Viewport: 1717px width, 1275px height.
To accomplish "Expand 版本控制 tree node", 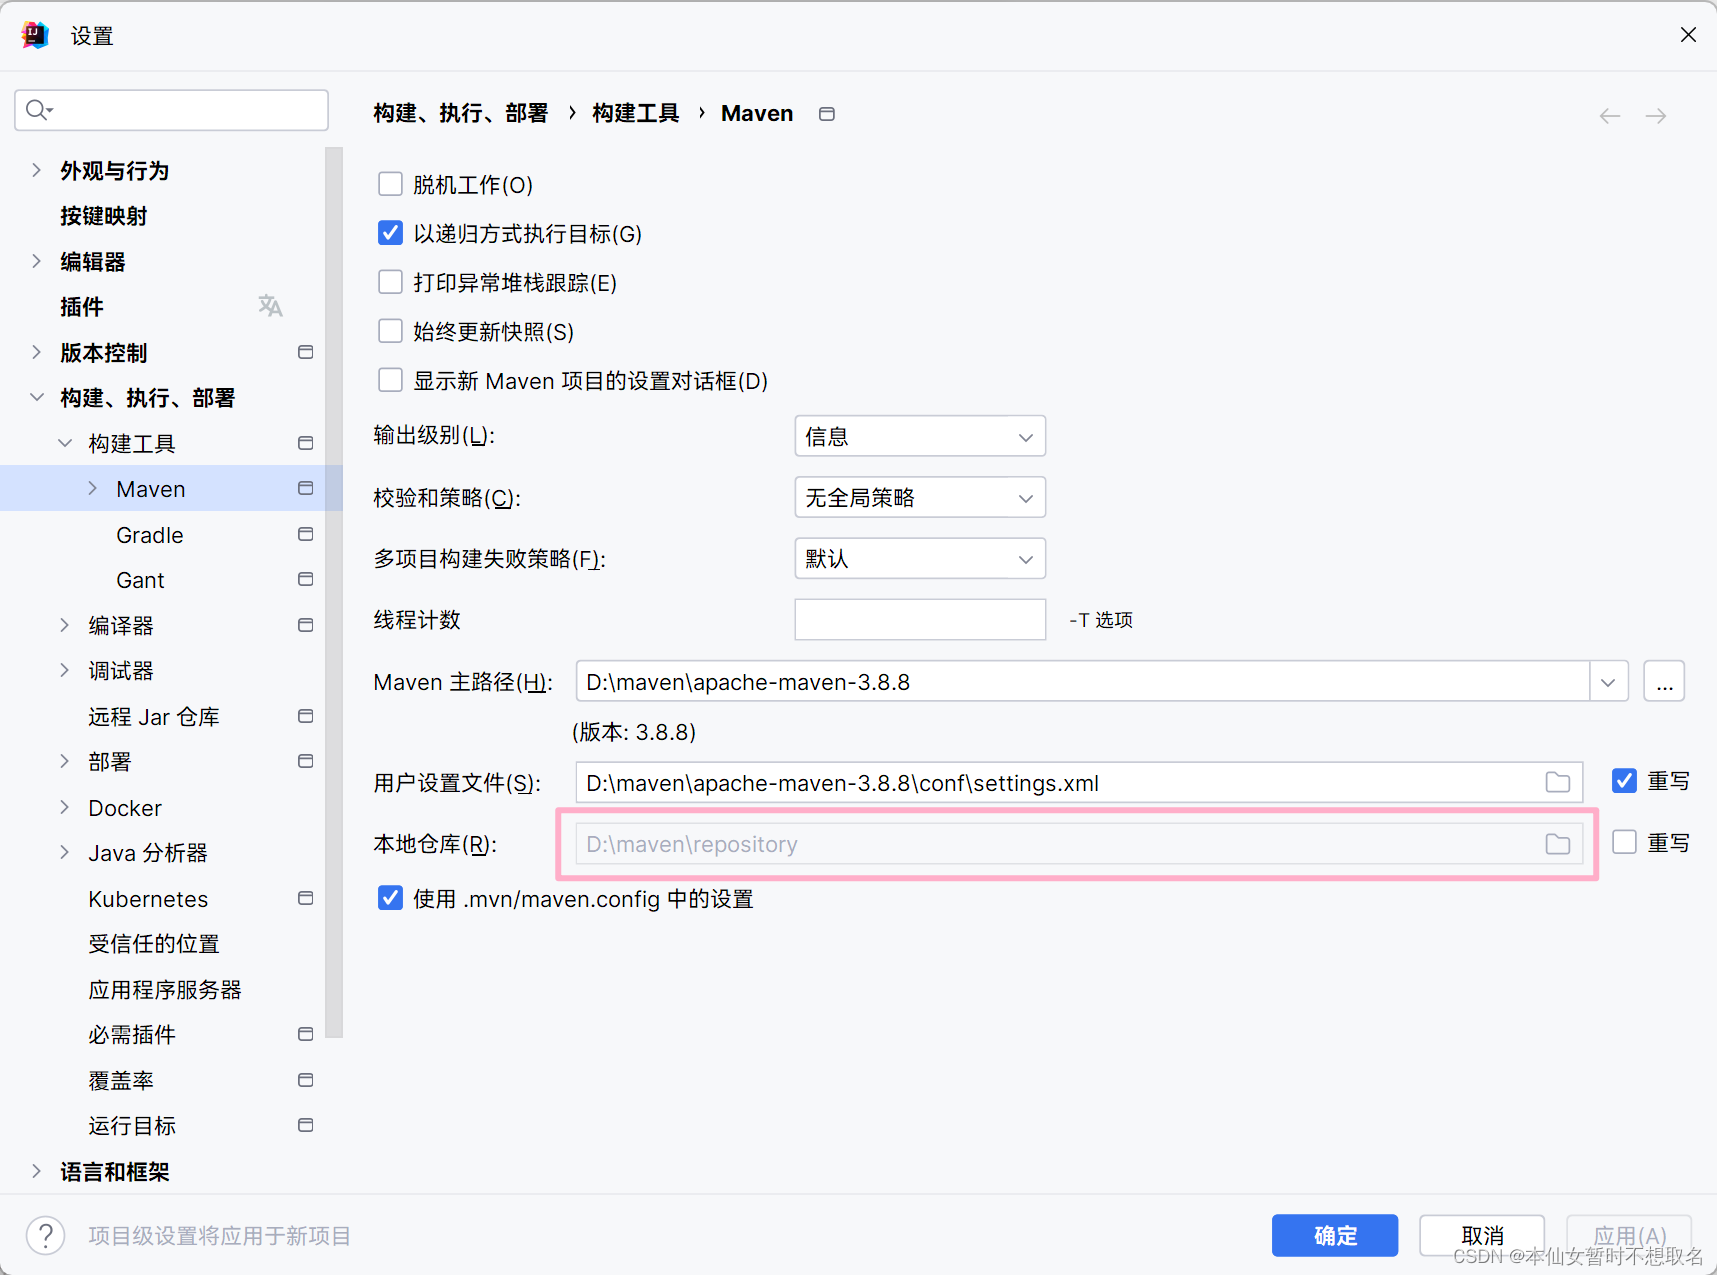I will [x=37, y=352].
